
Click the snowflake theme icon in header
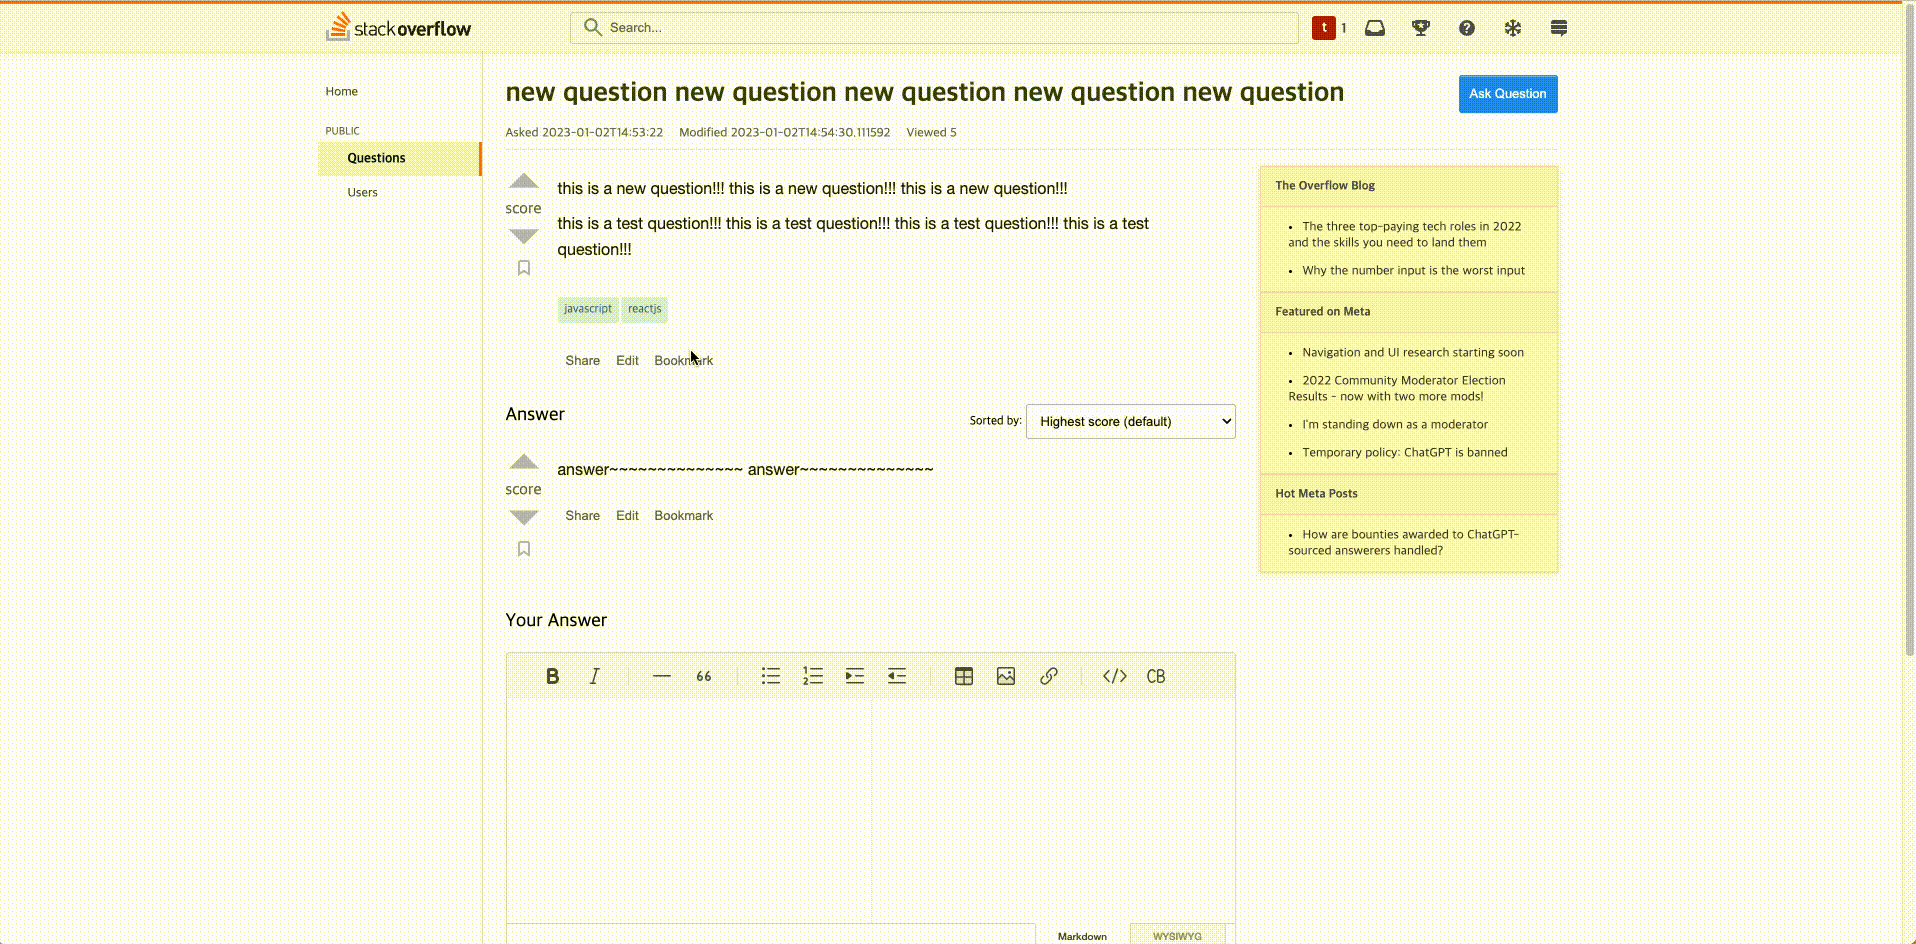tap(1513, 28)
